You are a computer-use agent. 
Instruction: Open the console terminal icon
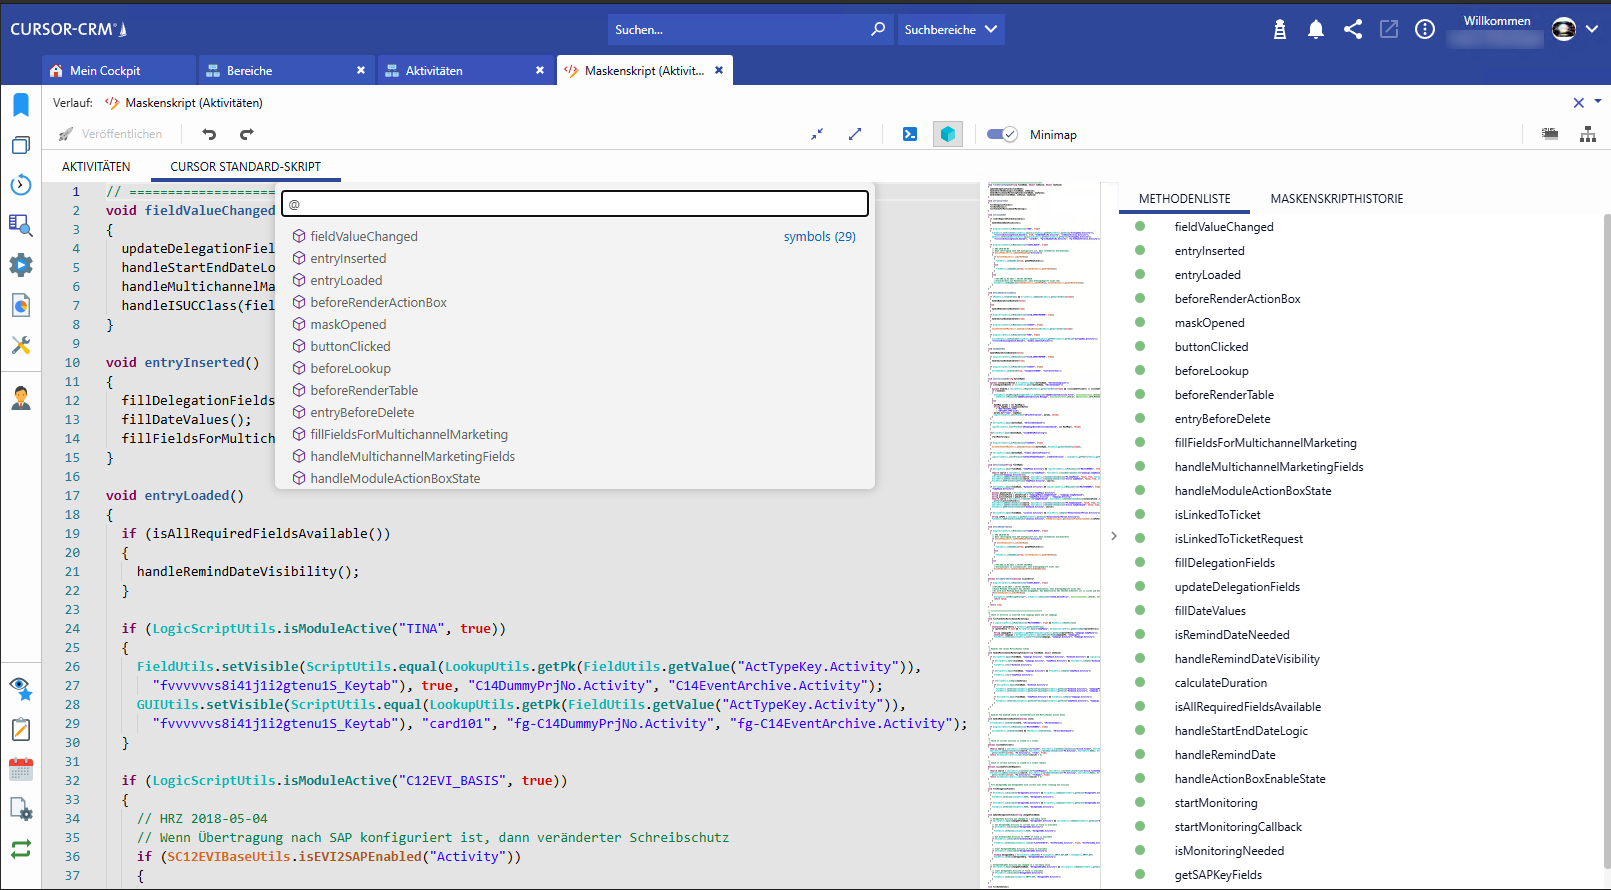pyautogui.click(x=910, y=134)
